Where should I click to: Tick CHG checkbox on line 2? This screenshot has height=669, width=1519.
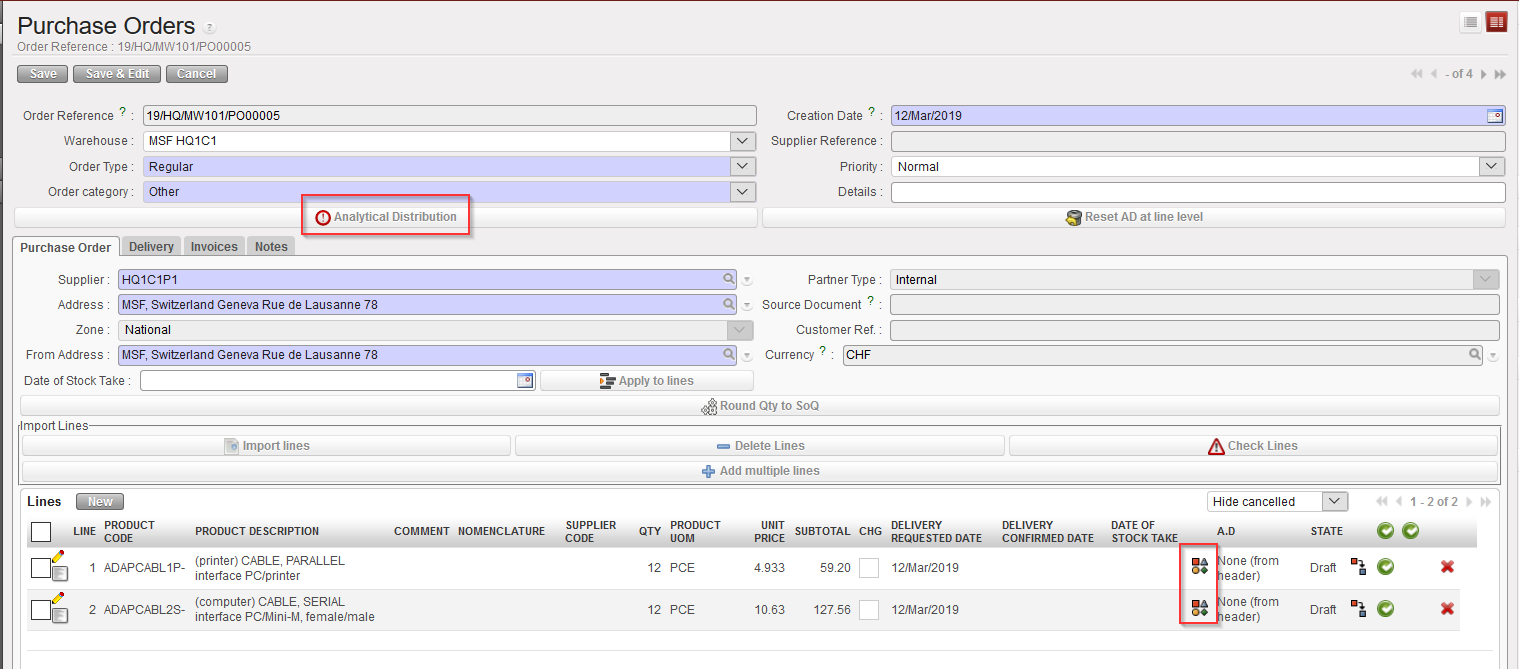(869, 609)
